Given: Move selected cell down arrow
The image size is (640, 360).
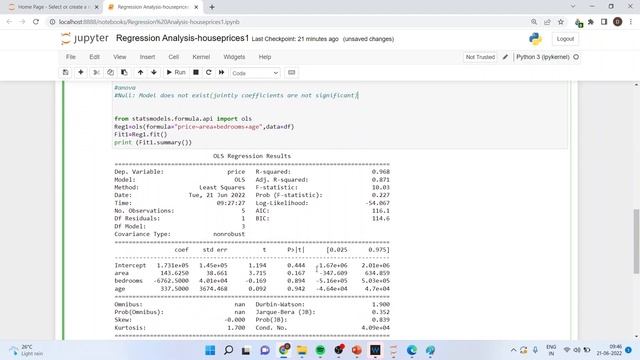Looking at the screenshot, I should (x=154, y=73).
